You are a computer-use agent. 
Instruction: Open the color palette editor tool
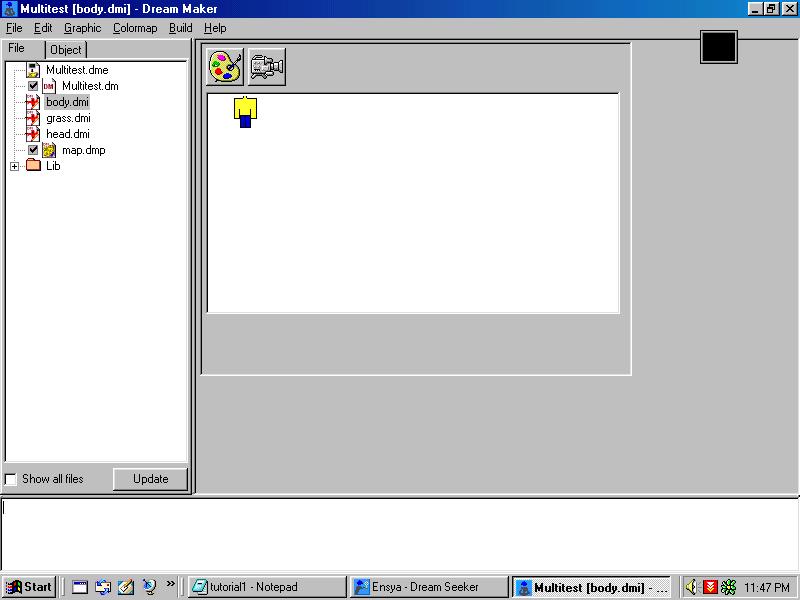click(x=224, y=67)
